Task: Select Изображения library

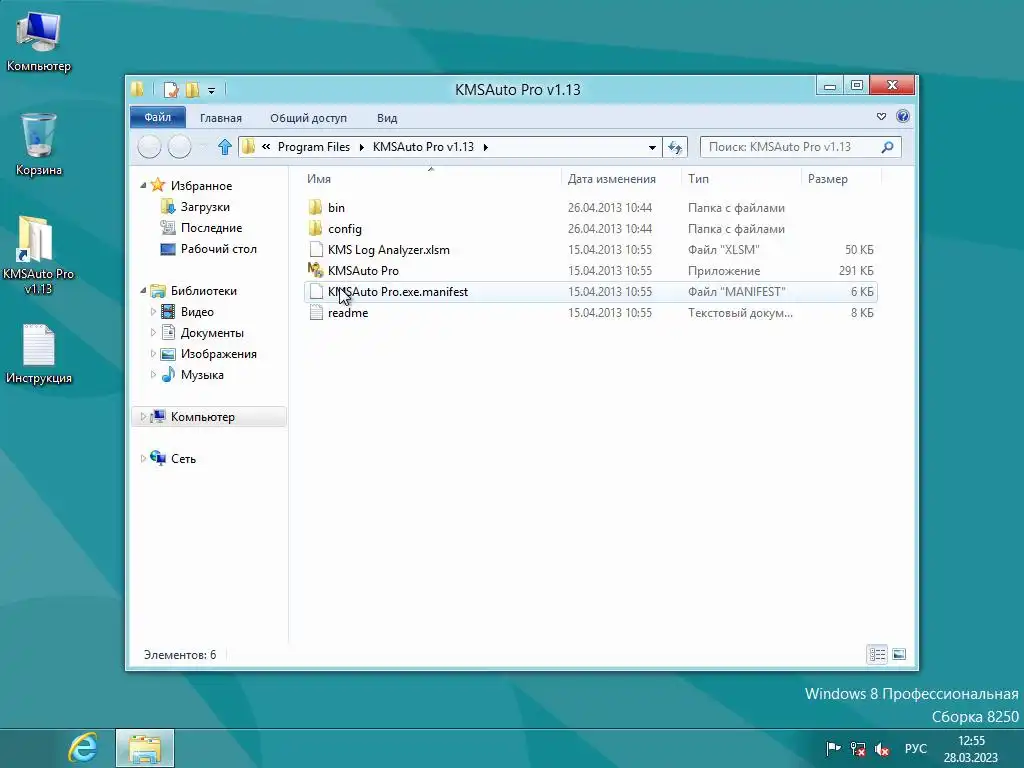Action: 218,354
